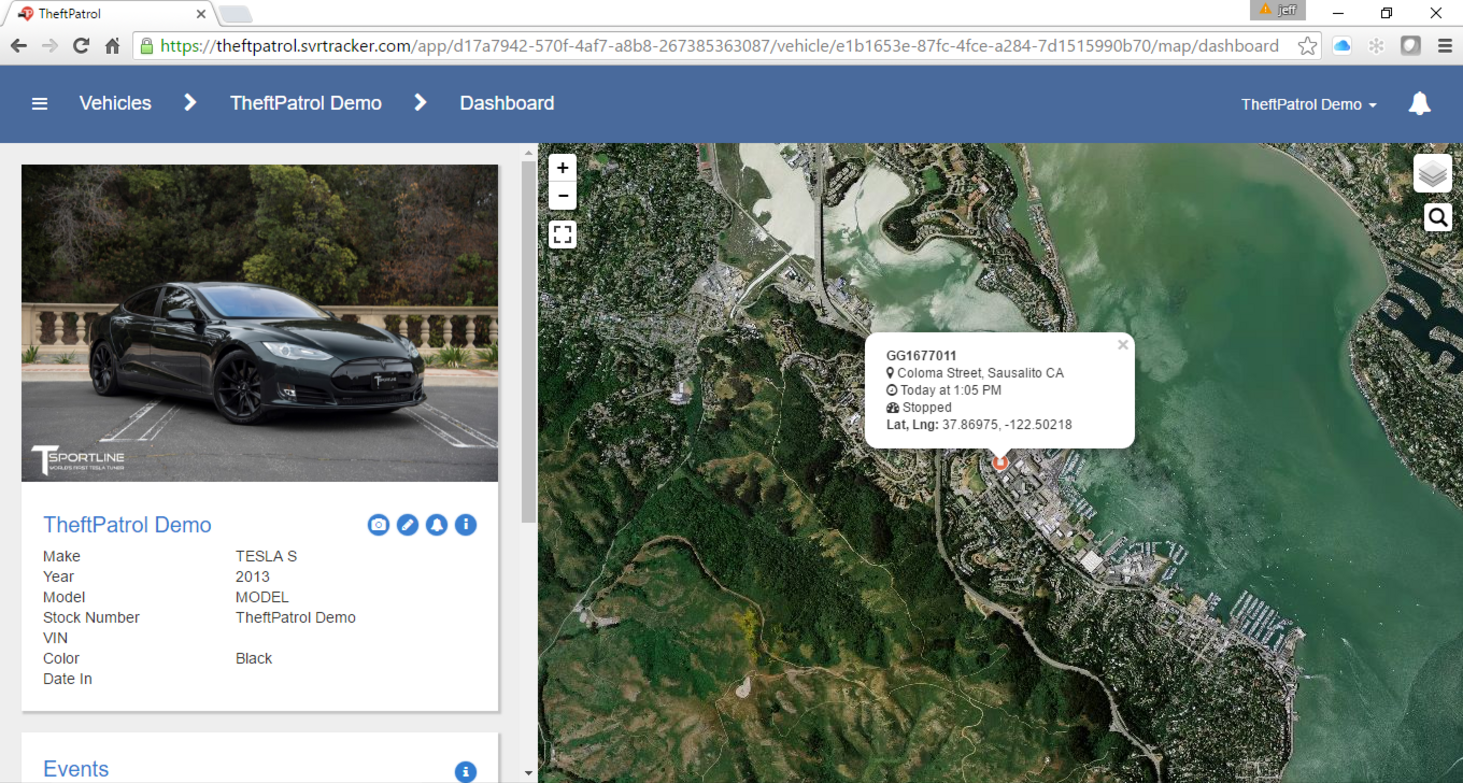1463x783 pixels.
Task: Open the notifications bell in the header
Action: (1419, 104)
